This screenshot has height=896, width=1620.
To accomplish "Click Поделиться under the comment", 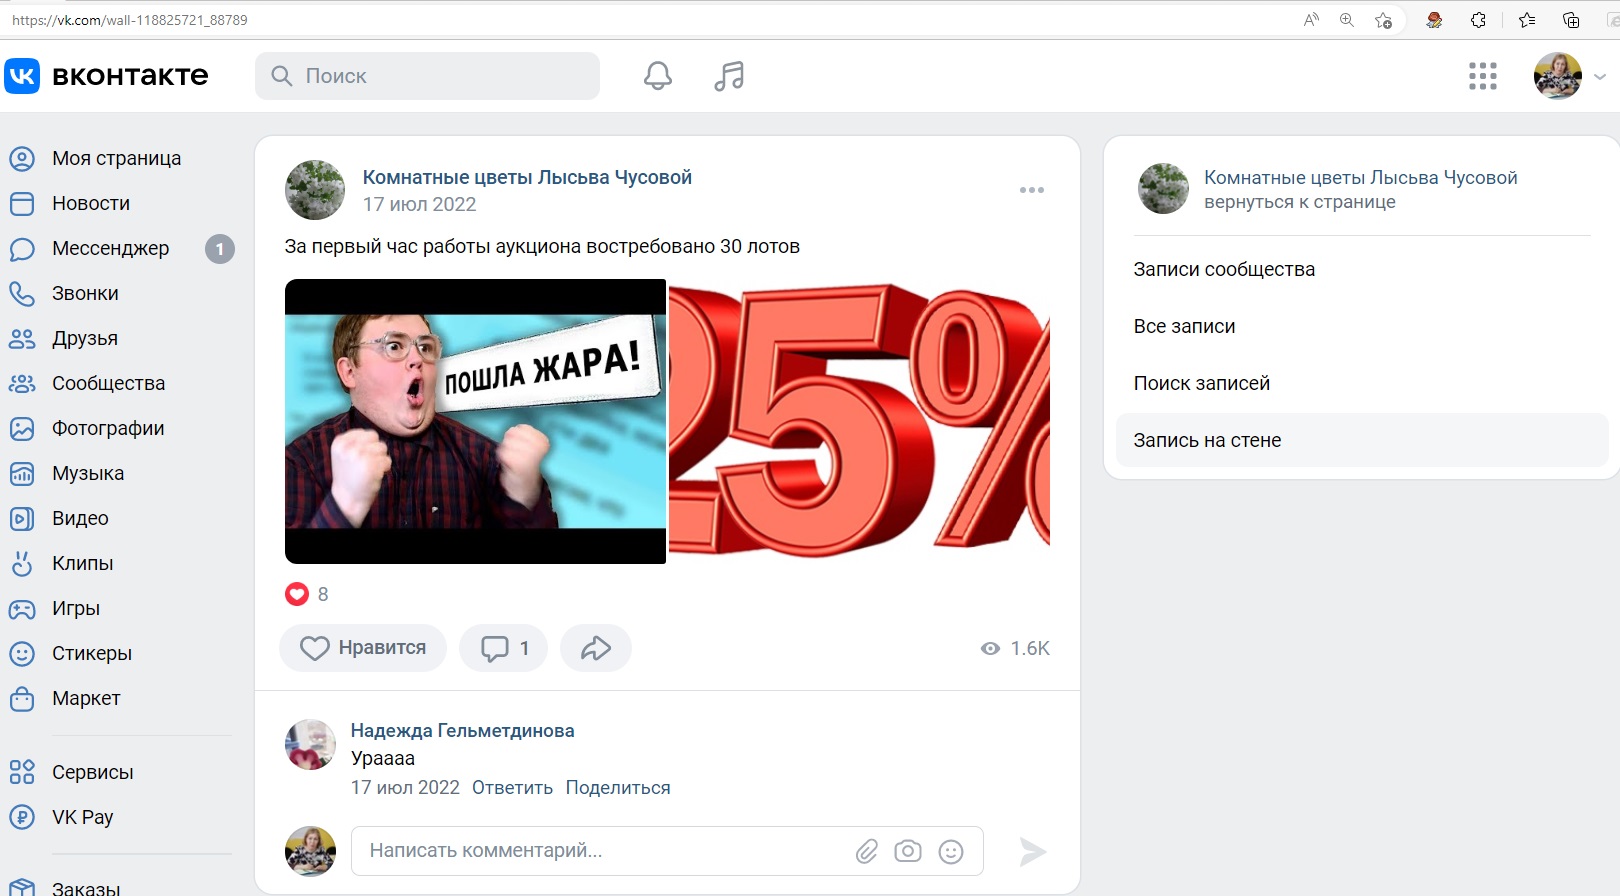I will [x=618, y=787].
